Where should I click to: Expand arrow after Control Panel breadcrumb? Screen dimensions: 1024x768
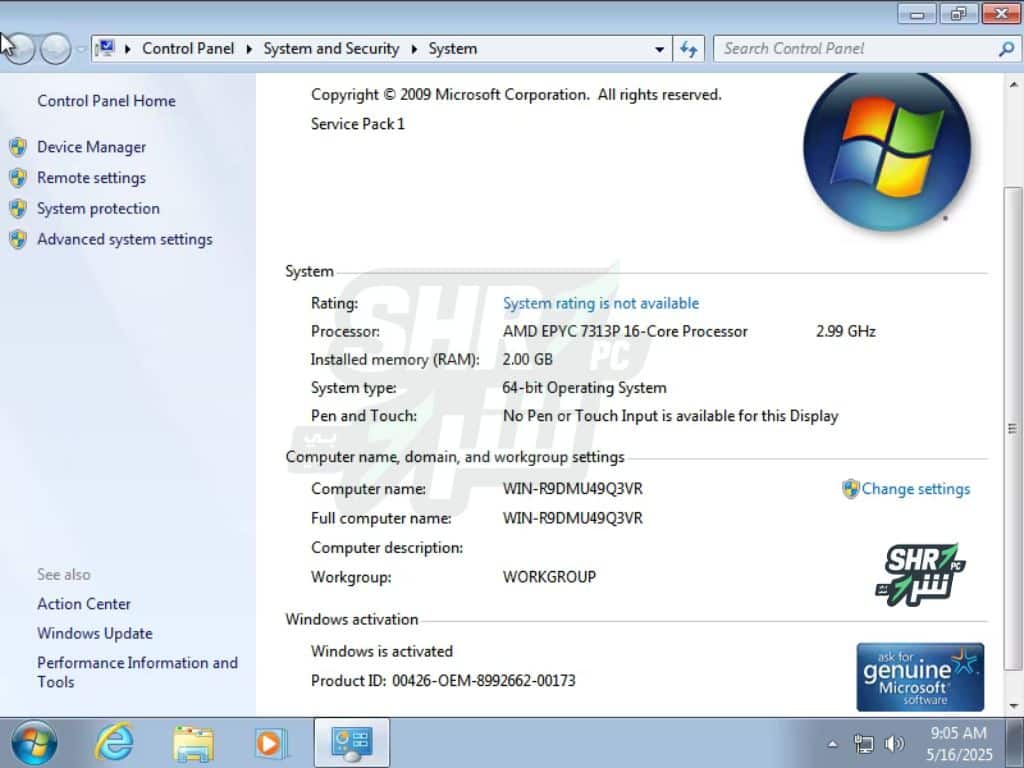pos(249,49)
